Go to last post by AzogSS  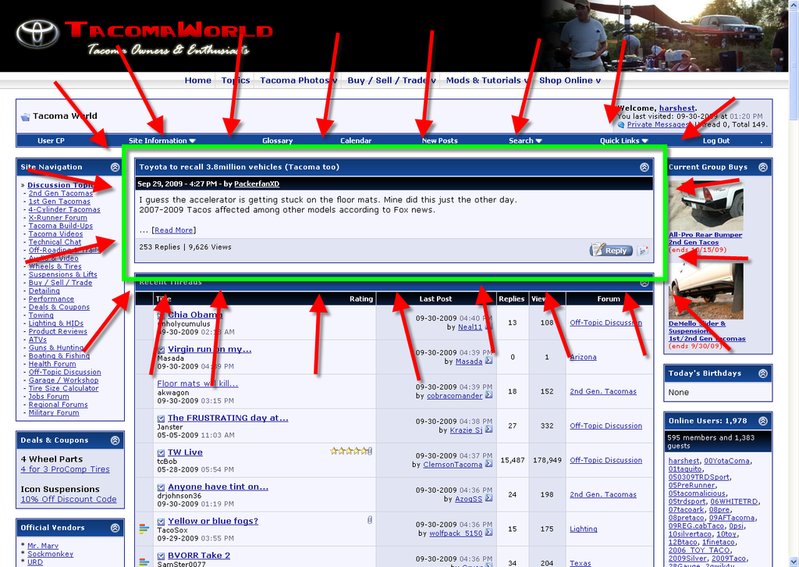[x=489, y=498]
